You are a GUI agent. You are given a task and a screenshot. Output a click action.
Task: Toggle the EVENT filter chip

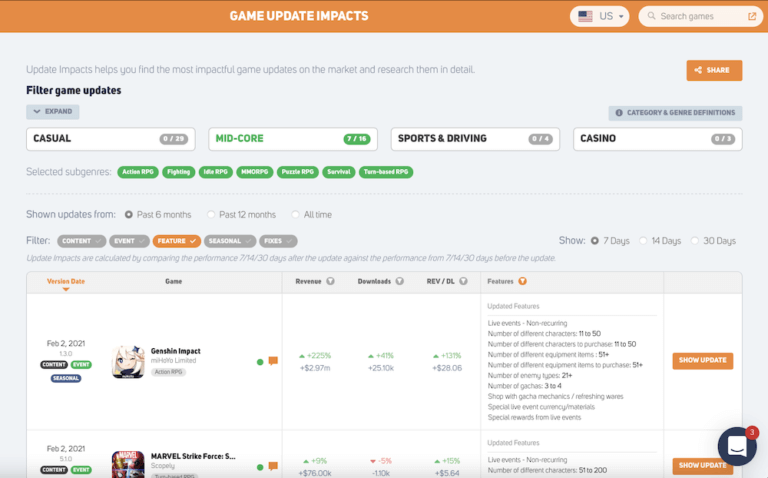[129, 241]
